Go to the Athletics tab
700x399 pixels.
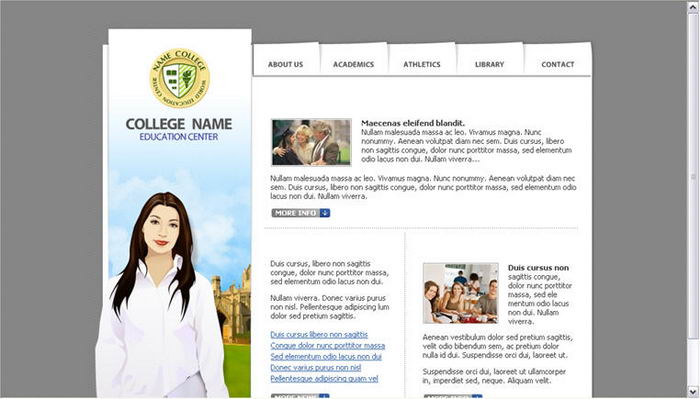pyautogui.click(x=422, y=64)
